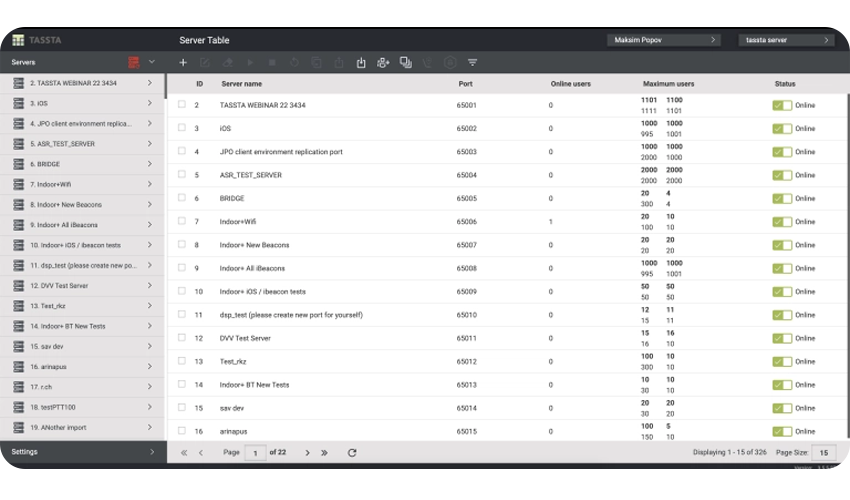Open 4. JPO client environment sidebar item
This screenshot has width=850, height=500.
82,124
